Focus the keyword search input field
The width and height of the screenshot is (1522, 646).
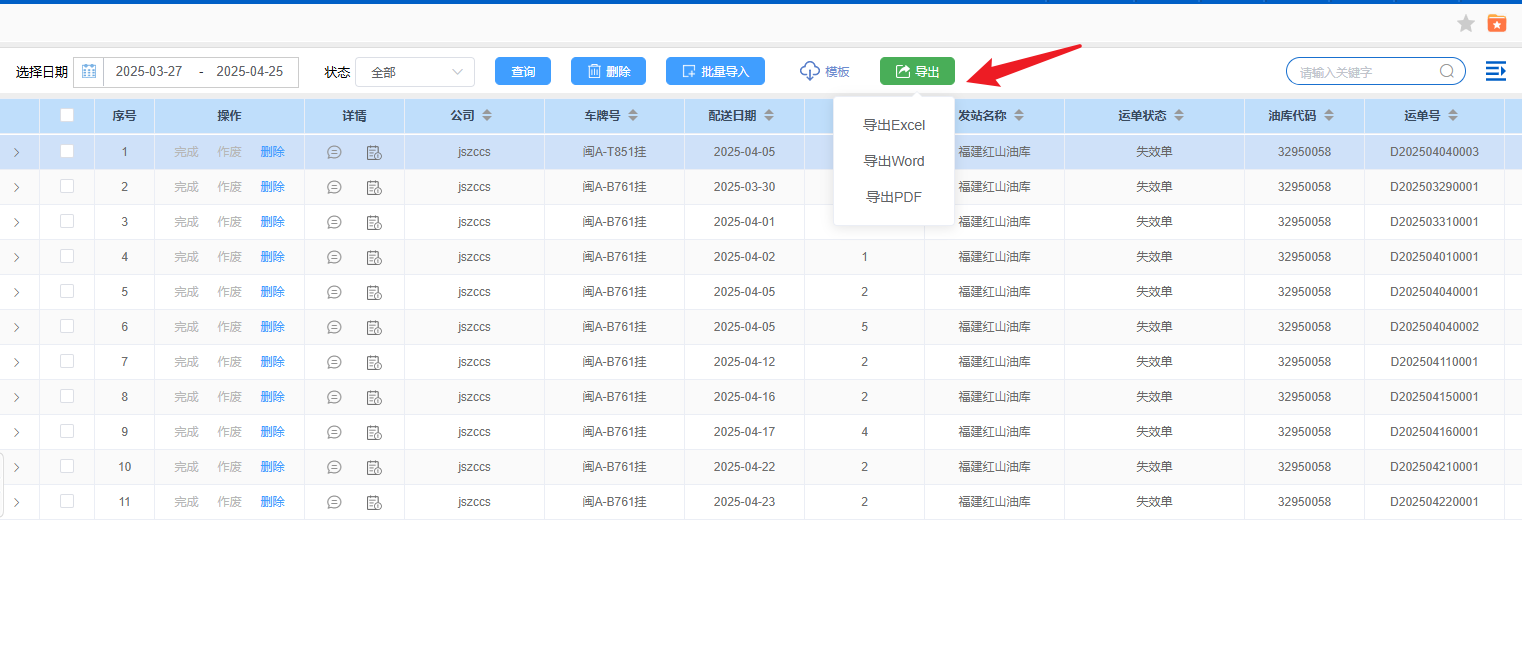point(1365,72)
